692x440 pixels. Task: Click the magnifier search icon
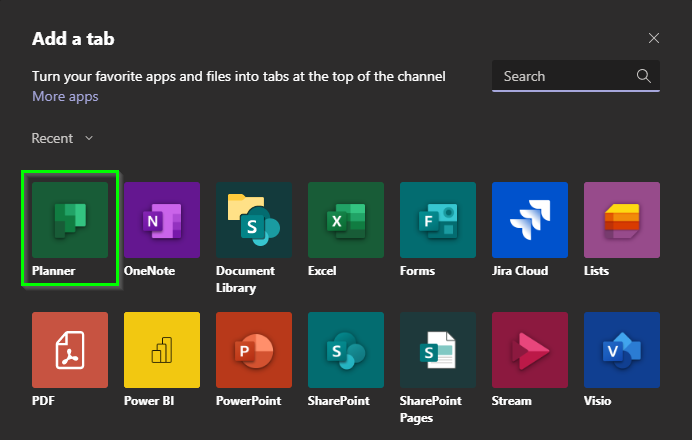[643, 76]
